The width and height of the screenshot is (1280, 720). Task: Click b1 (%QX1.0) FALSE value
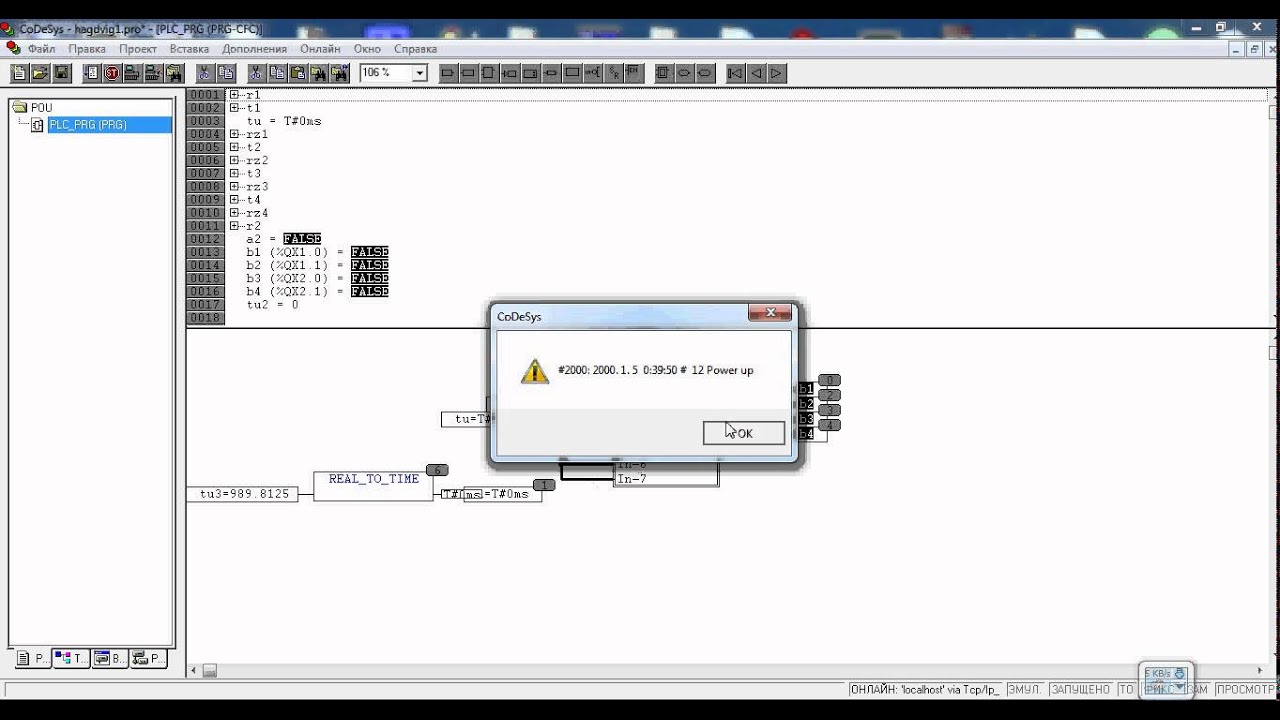click(x=369, y=252)
